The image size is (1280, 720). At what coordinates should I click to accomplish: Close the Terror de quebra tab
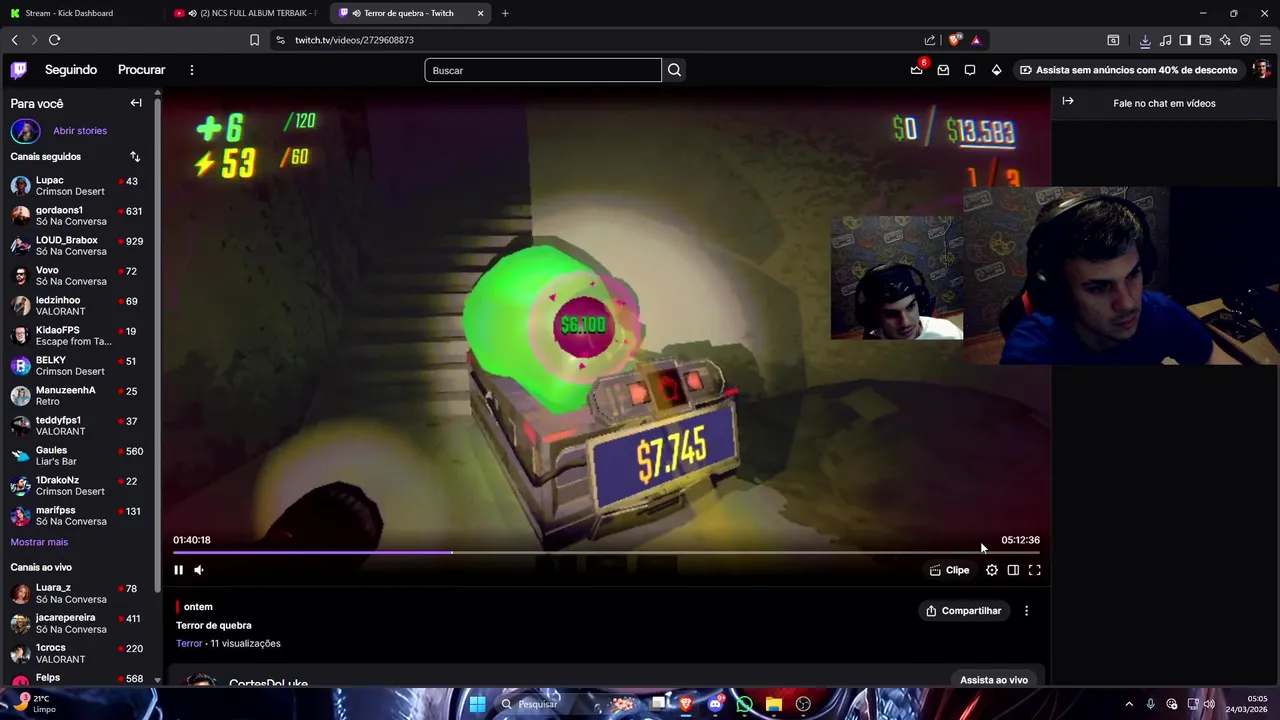coord(481,13)
